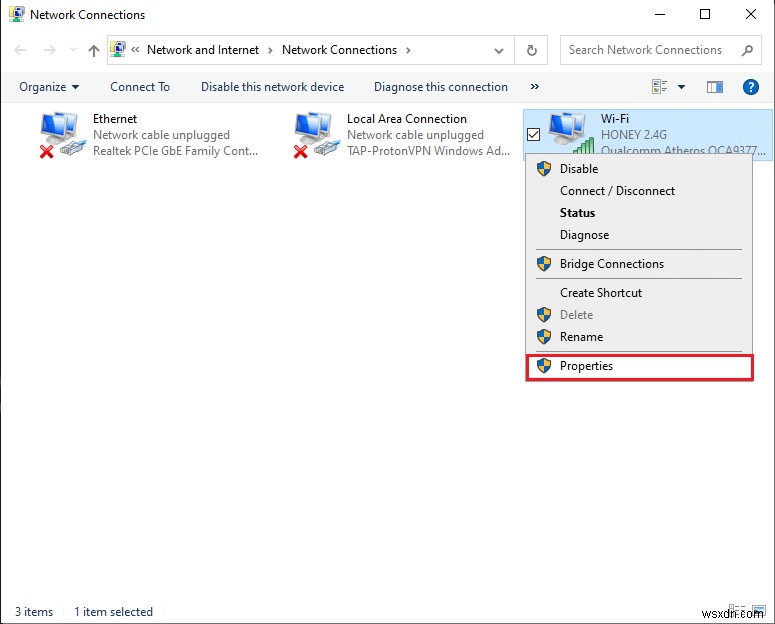The width and height of the screenshot is (775, 624).
Task: Click the 3 items status bar text
Action: click(34, 612)
